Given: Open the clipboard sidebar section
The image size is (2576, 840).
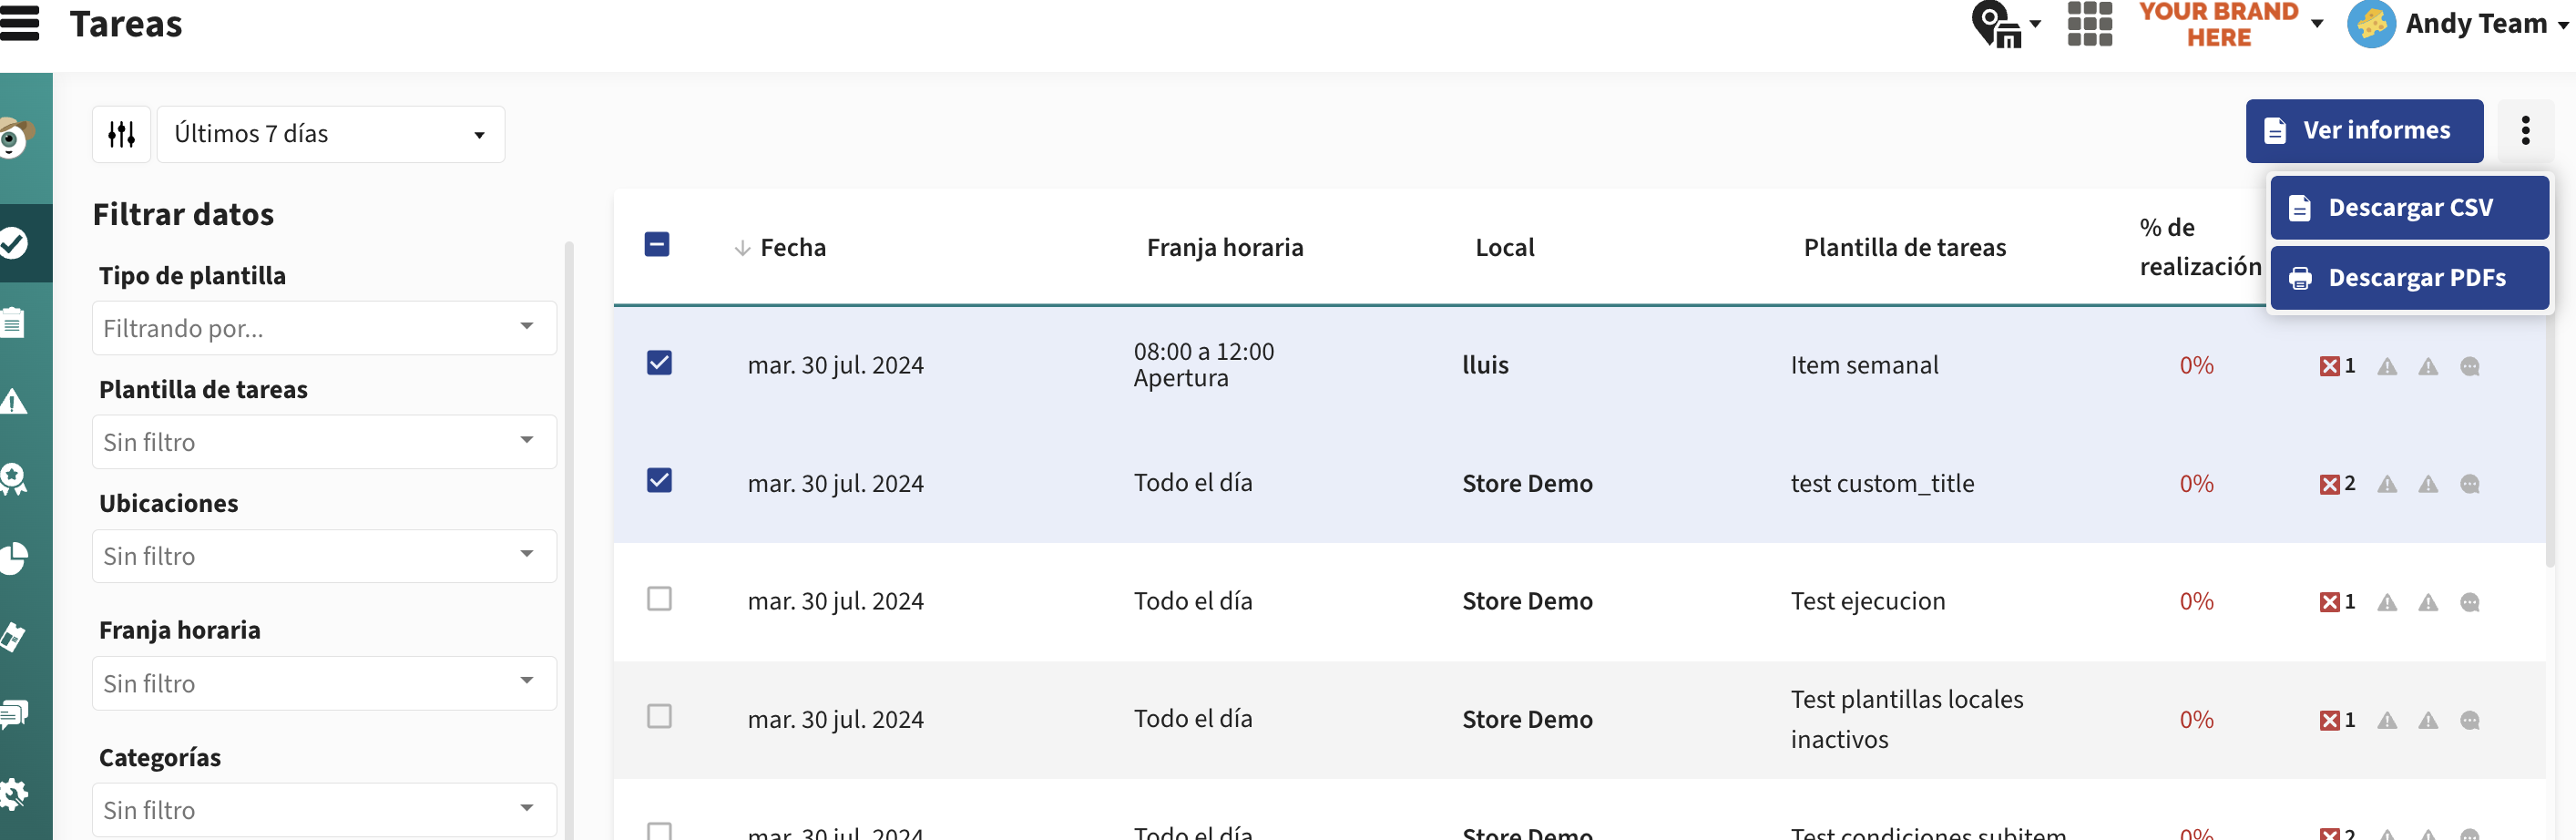Looking at the screenshot, I should (13, 322).
